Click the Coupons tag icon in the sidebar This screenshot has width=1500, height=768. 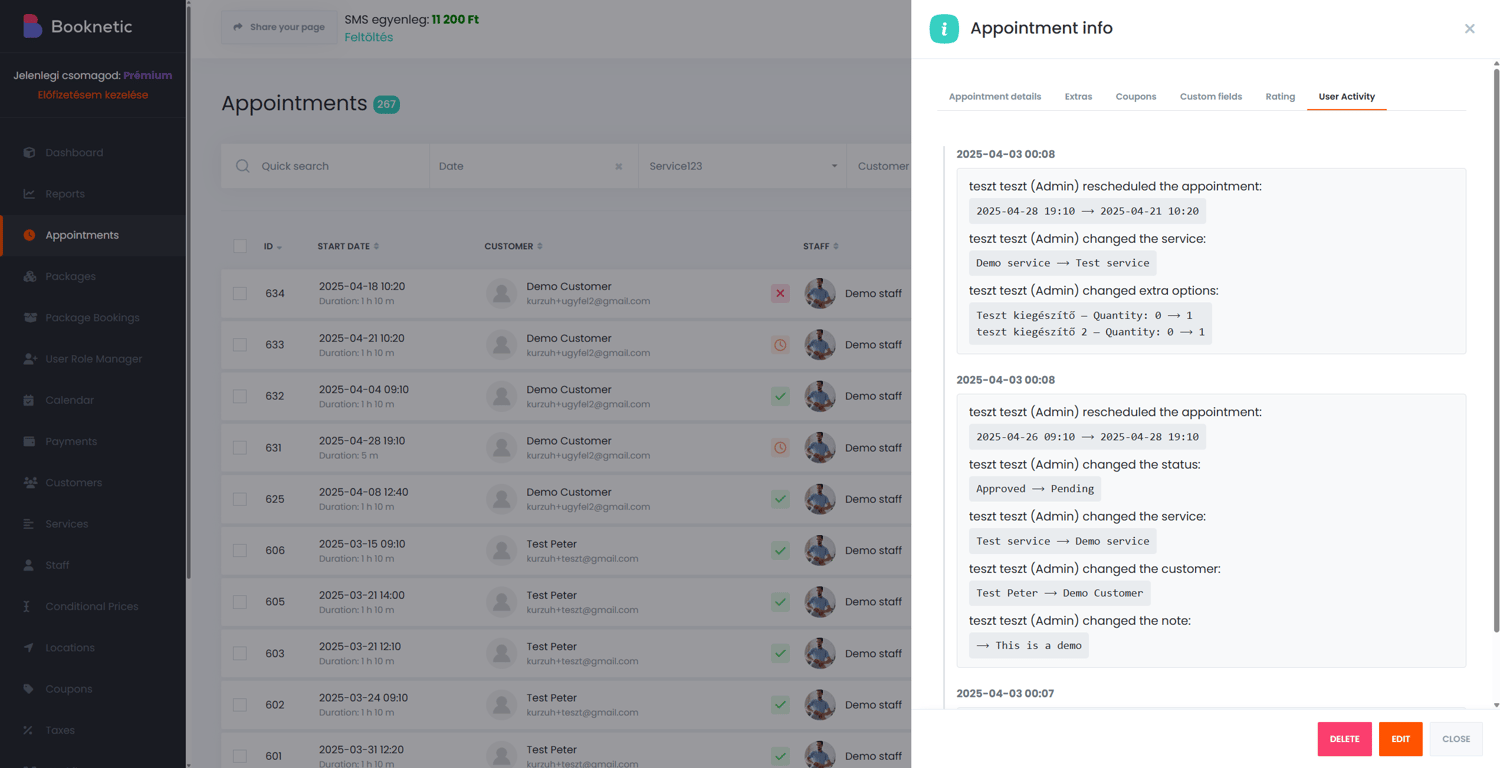tap(29, 689)
